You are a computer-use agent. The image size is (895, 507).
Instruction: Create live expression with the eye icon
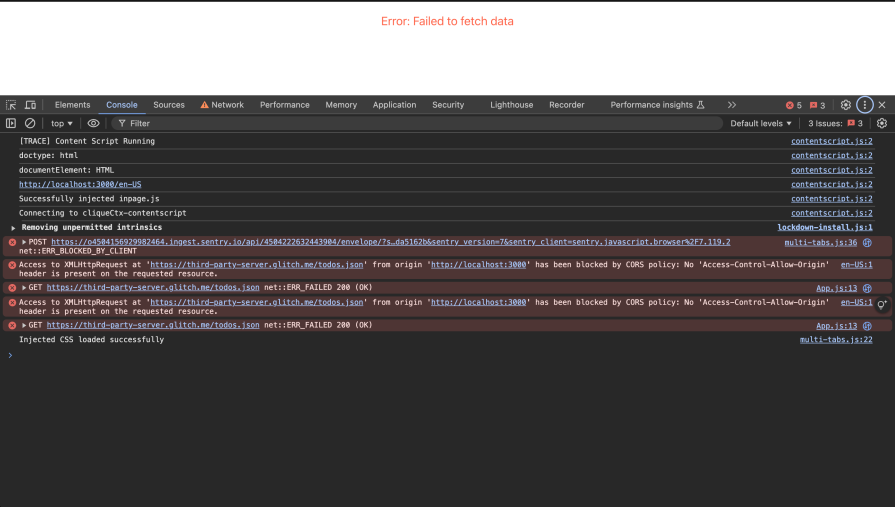tap(93, 123)
